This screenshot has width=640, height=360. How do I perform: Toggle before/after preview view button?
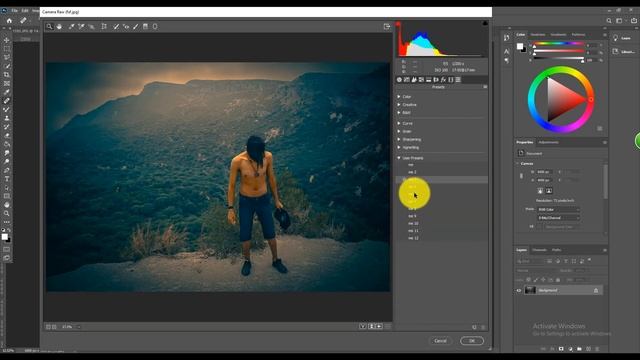362,327
